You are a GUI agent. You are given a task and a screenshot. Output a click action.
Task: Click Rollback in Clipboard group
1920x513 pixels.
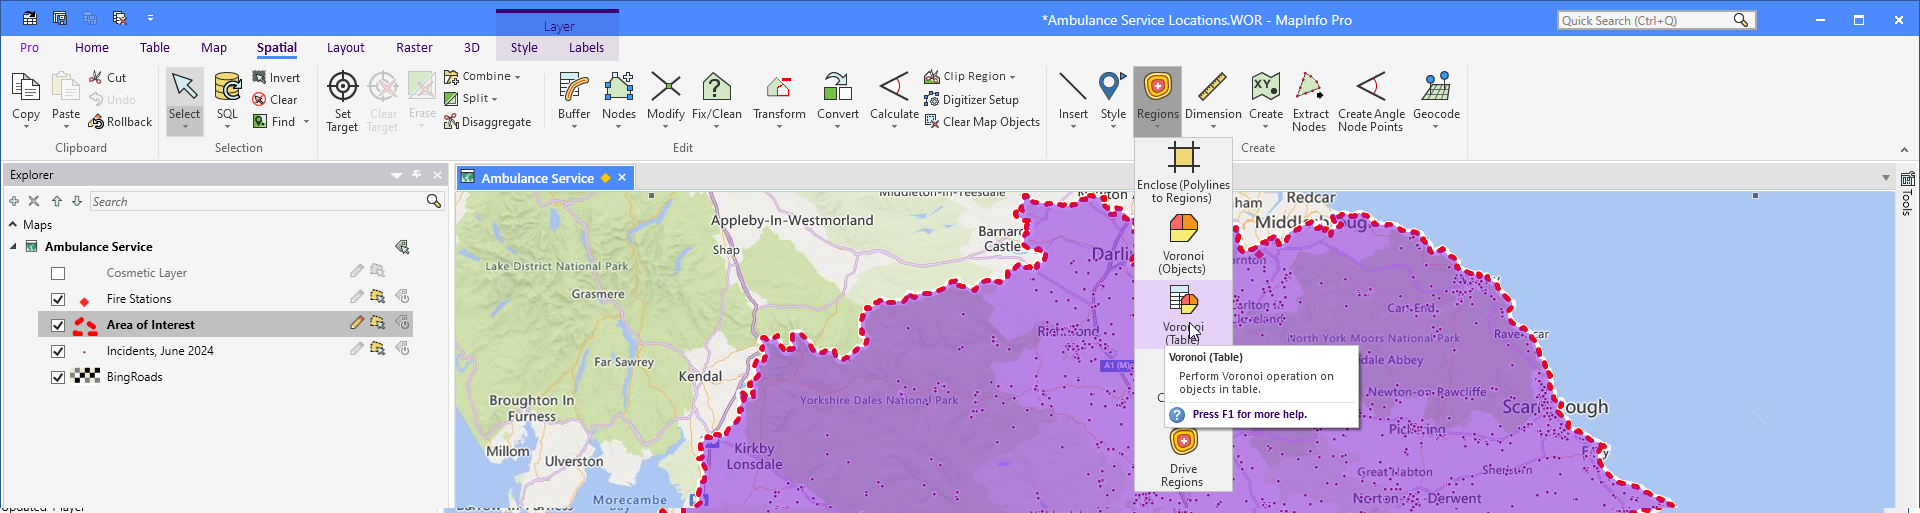tap(120, 122)
